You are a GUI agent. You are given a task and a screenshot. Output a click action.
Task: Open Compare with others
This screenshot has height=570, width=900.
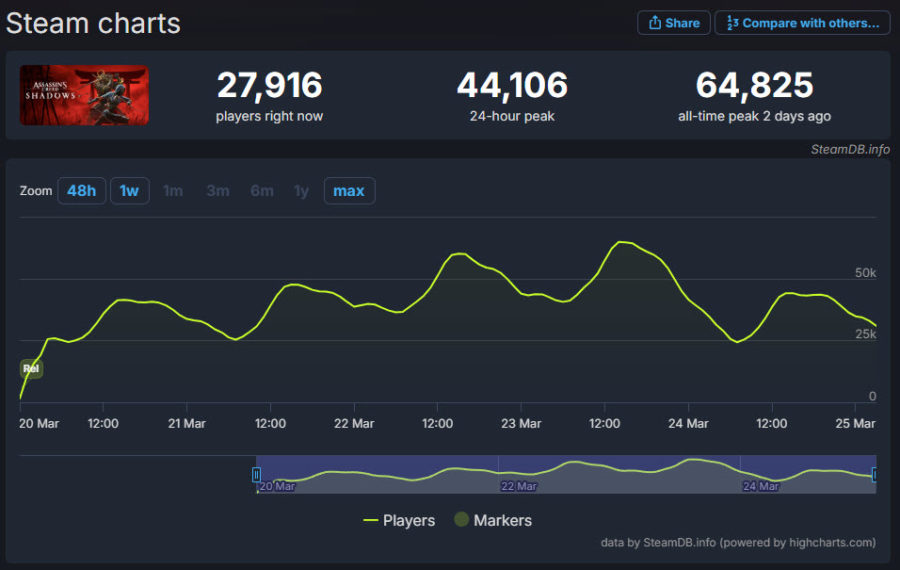[x=802, y=23]
